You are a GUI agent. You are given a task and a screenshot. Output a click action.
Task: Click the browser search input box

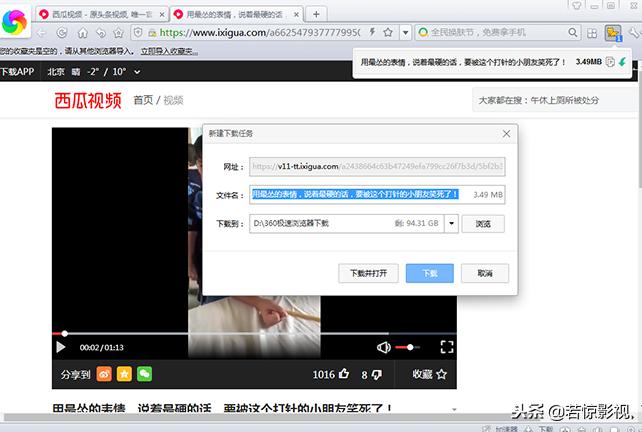497,32
